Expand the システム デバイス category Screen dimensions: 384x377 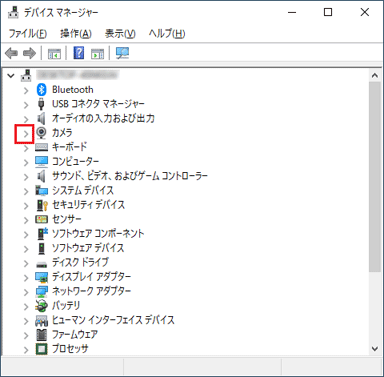click(26, 191)
